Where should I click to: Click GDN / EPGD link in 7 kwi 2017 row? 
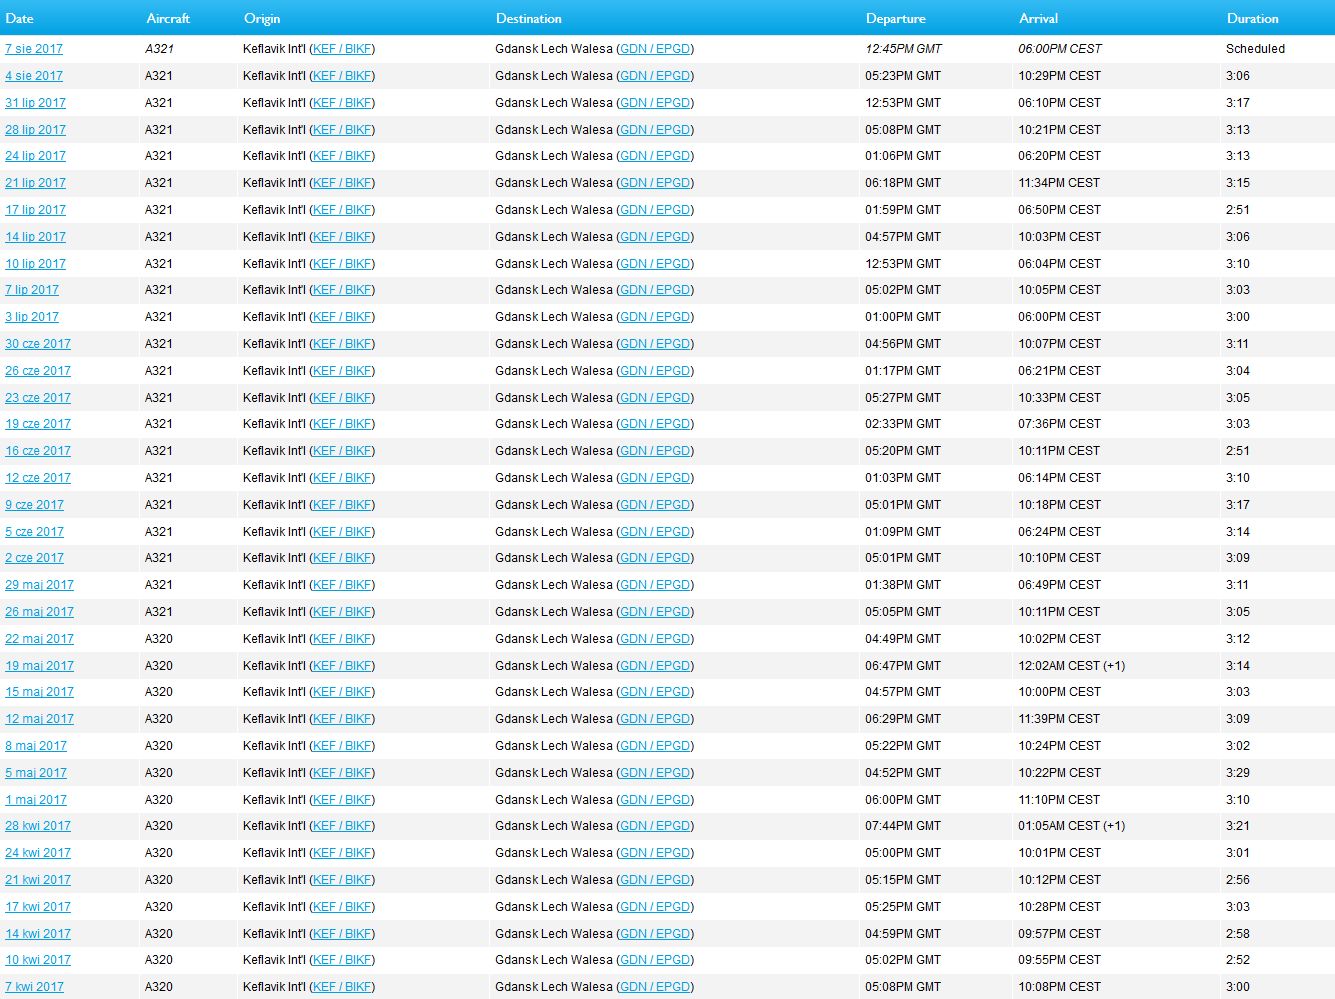(655, 987)
